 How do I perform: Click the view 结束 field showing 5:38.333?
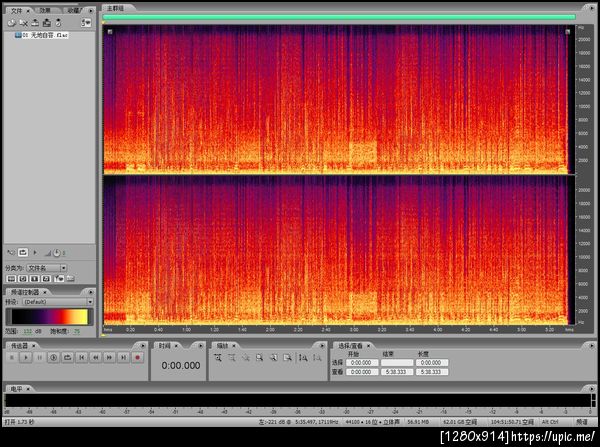coord(396,372)
